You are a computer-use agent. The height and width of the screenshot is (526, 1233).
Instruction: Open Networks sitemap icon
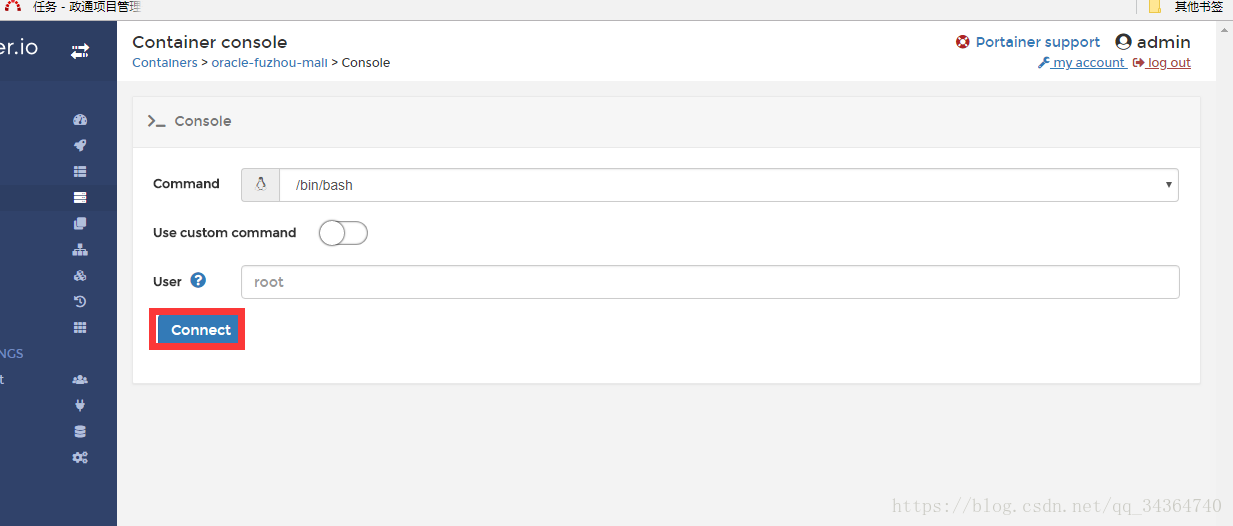click(80, 250)
